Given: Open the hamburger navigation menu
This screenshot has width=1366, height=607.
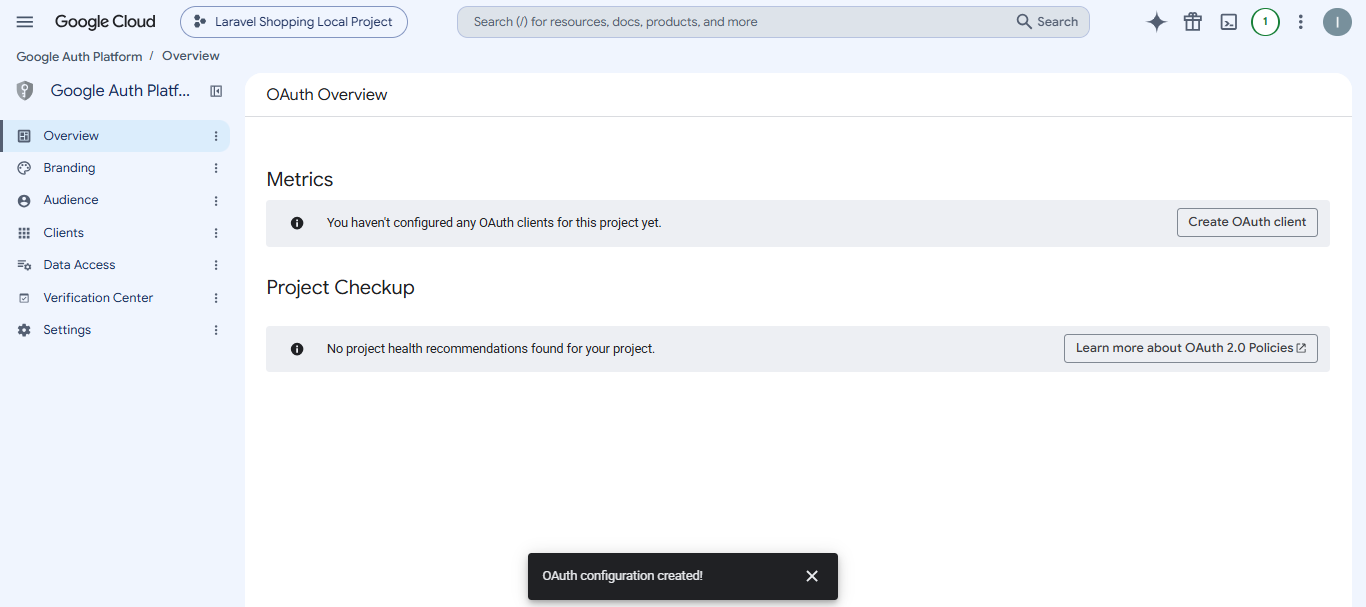Looking at the screenshot, I should (x=25, y=22).
